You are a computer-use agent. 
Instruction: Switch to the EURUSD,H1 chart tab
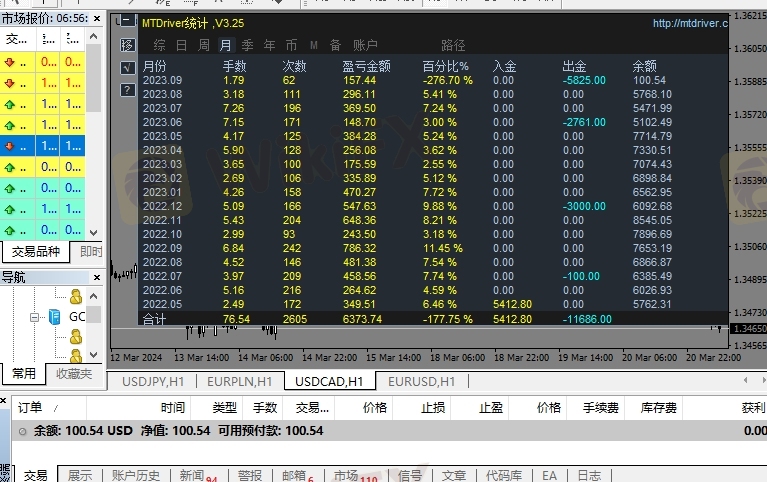coord(422,381)
